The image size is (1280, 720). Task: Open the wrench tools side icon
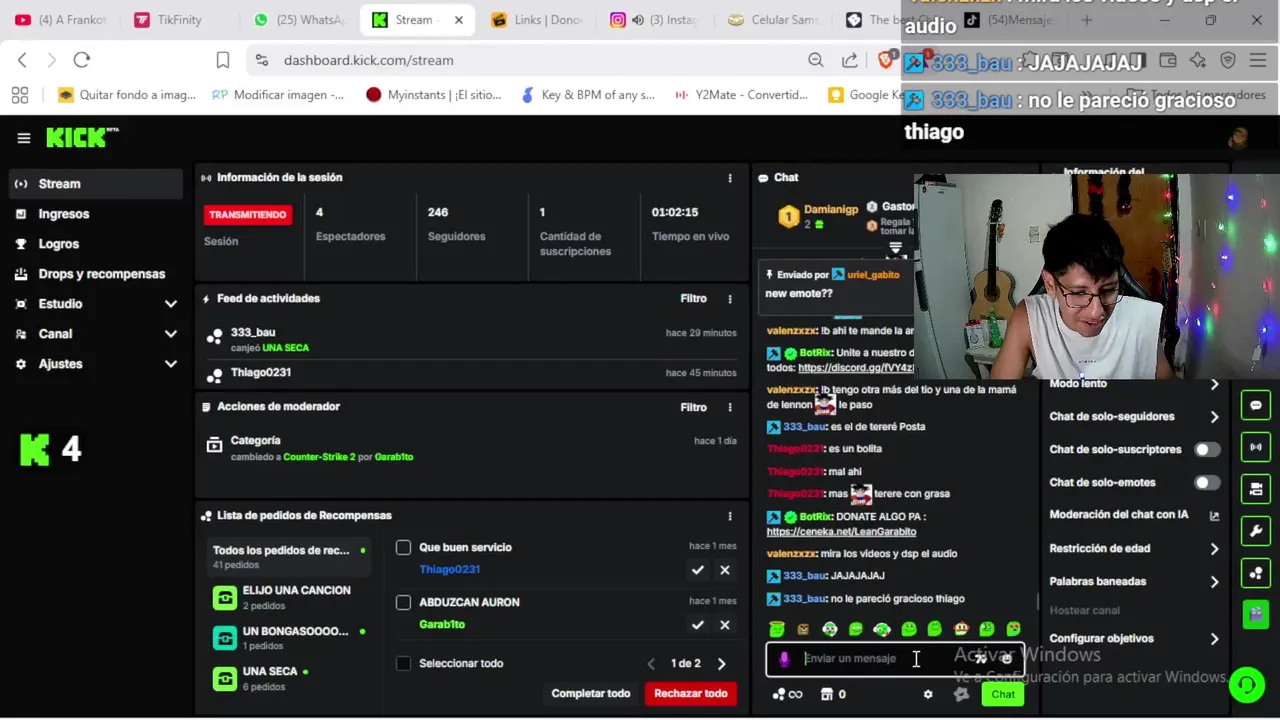(1256, 531)
